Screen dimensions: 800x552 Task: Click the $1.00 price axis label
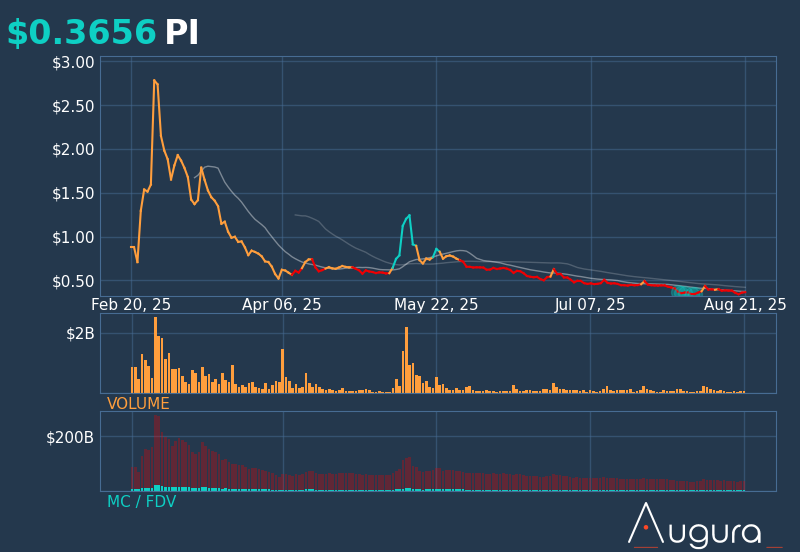click(73, 238)
